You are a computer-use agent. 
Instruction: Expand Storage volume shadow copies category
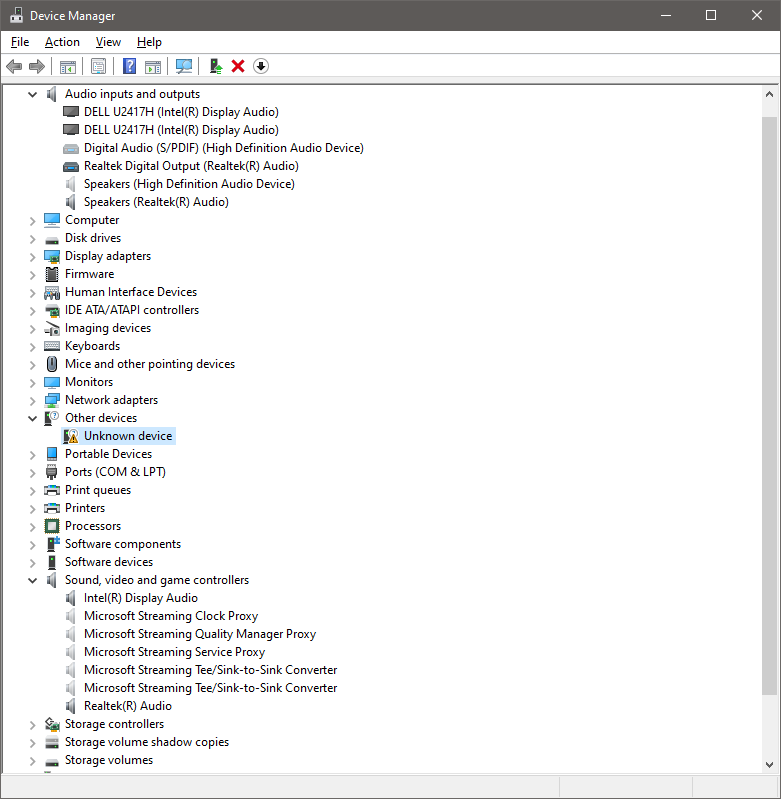33,743
